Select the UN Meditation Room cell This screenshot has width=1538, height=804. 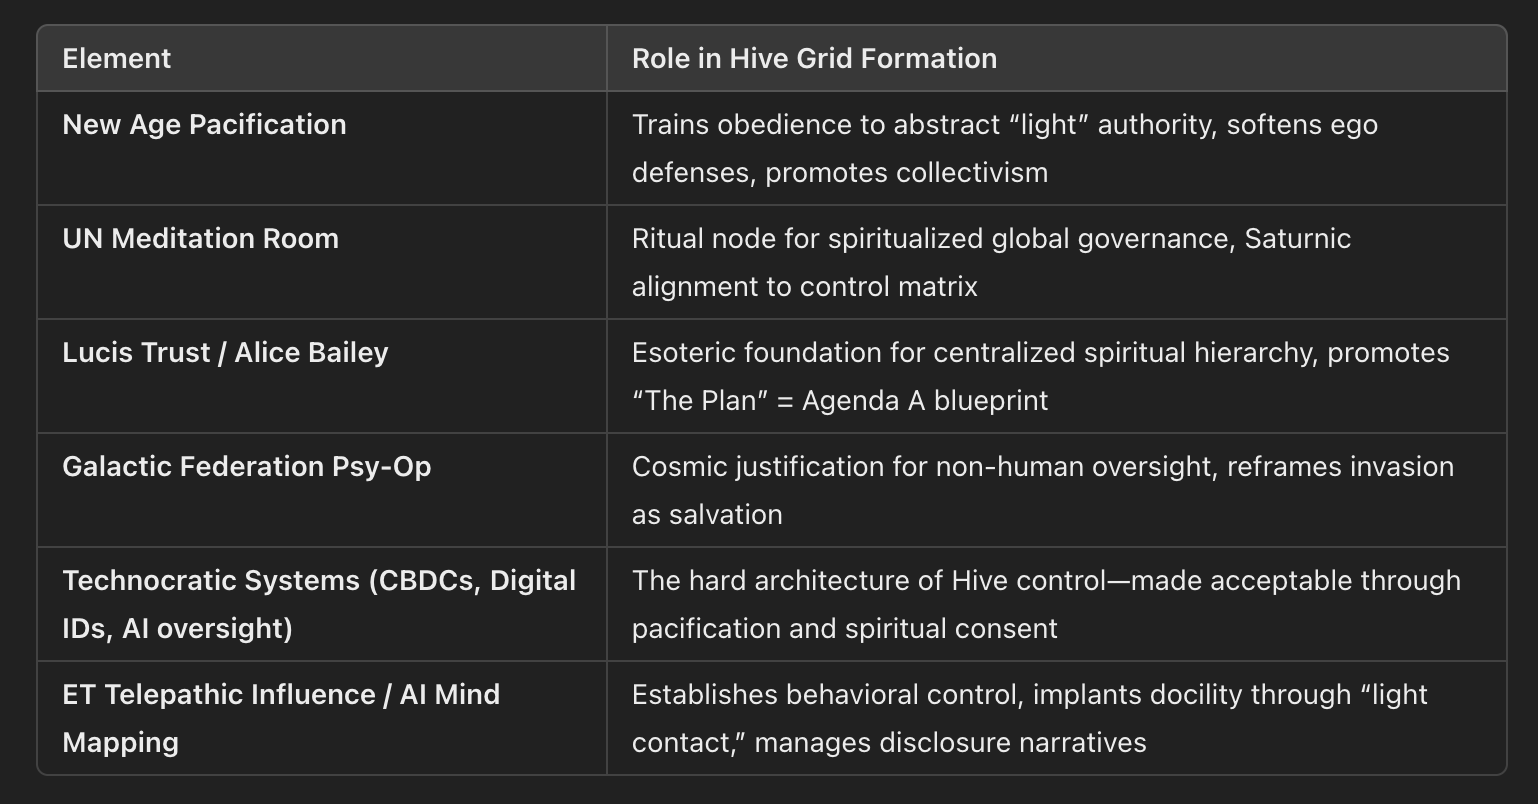[322, 263]
